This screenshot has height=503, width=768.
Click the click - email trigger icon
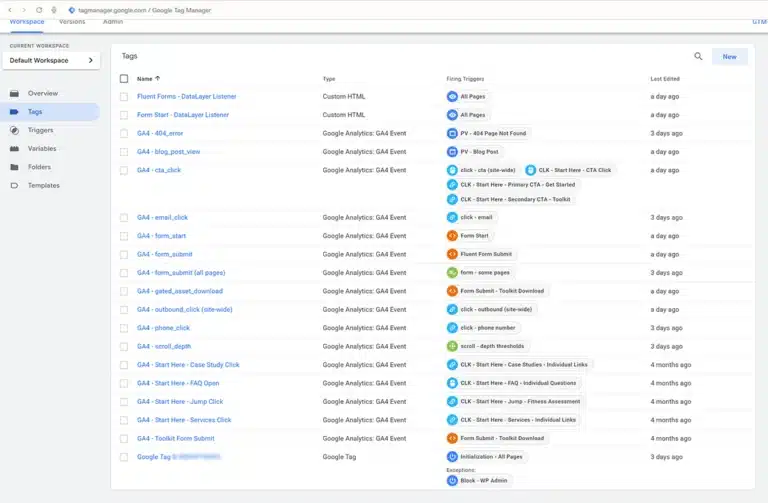click(x=452, y=217)
